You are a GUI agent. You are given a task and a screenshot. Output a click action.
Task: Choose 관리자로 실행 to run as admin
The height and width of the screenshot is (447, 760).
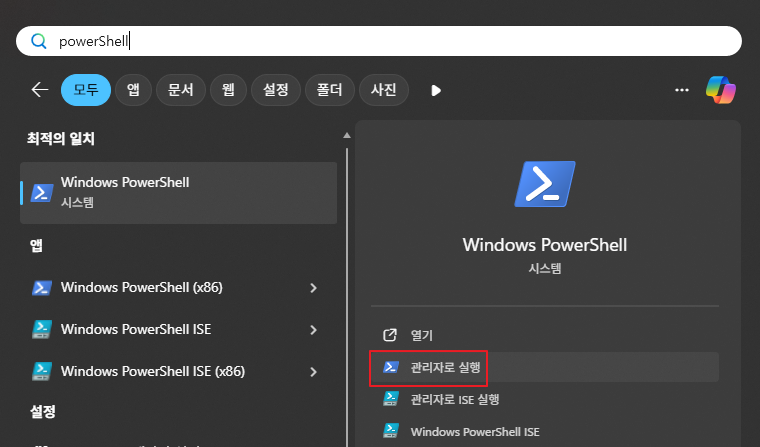[545, 367]
